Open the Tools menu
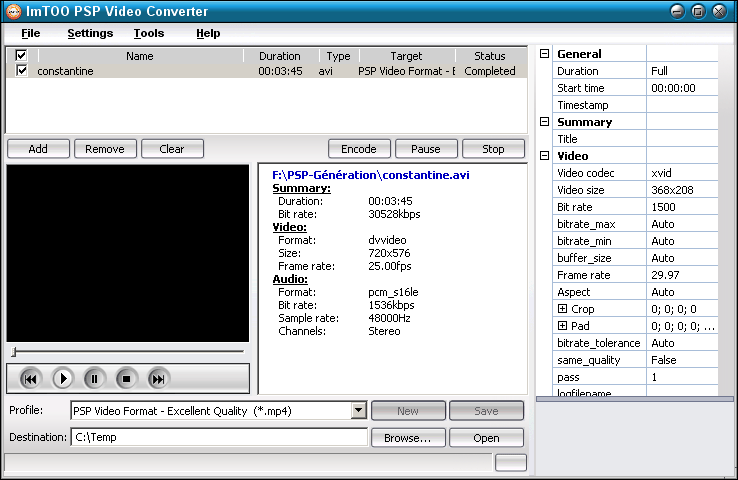The height and width of the screenshot is (480, 738). pos(149,33)
